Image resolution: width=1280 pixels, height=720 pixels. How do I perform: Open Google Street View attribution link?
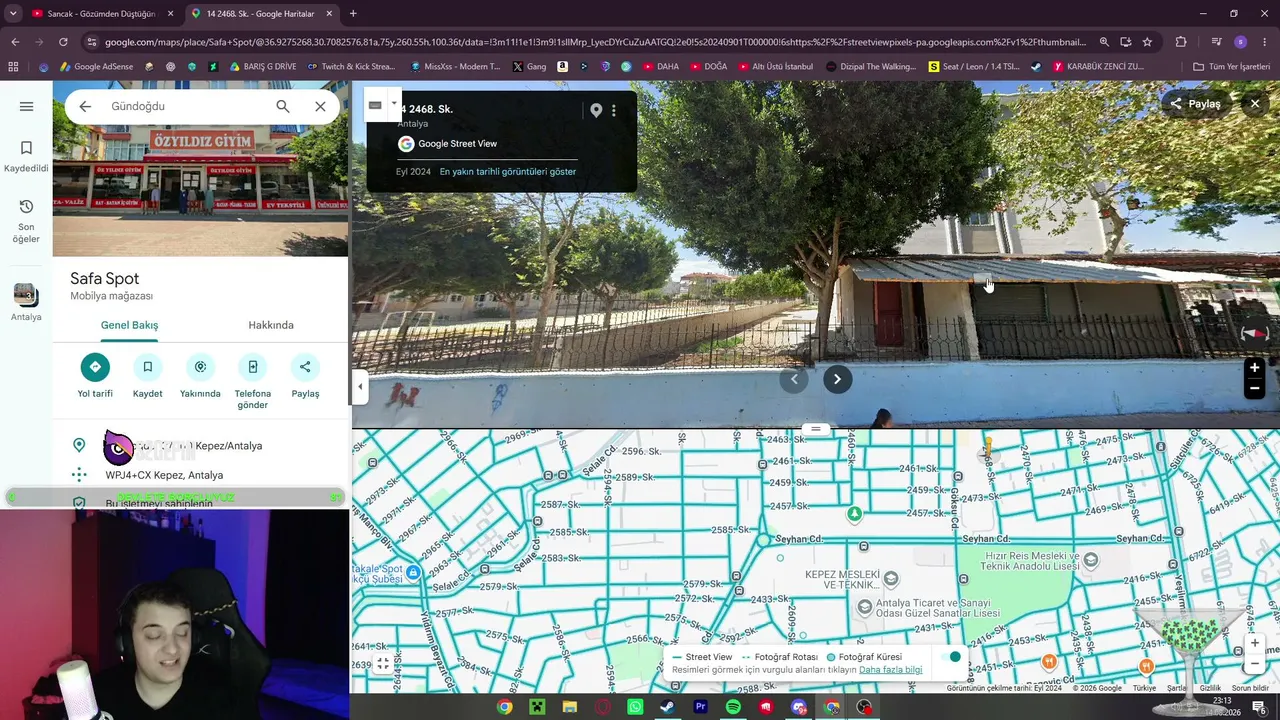tap(457, 144)
